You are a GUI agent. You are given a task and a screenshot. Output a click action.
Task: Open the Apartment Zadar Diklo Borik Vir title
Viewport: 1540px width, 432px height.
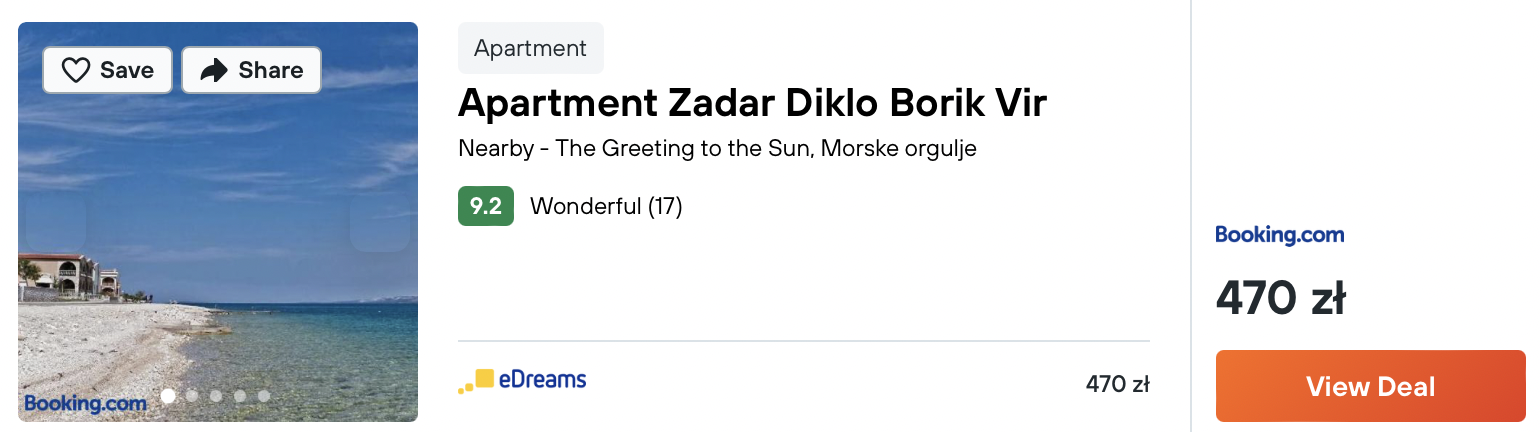tap(752, 103)
